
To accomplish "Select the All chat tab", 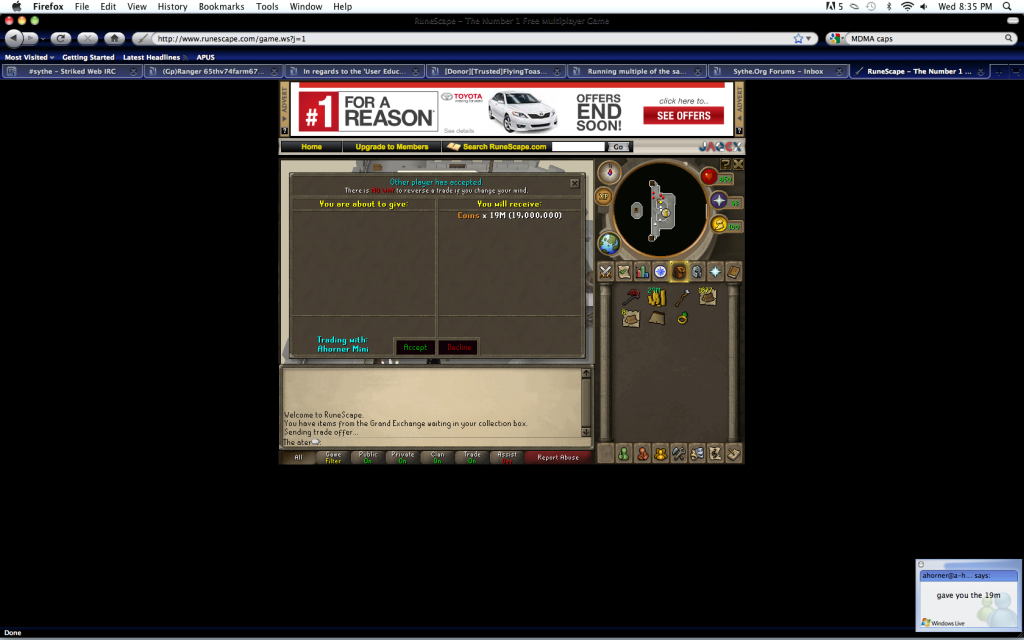I will [298, 458].
